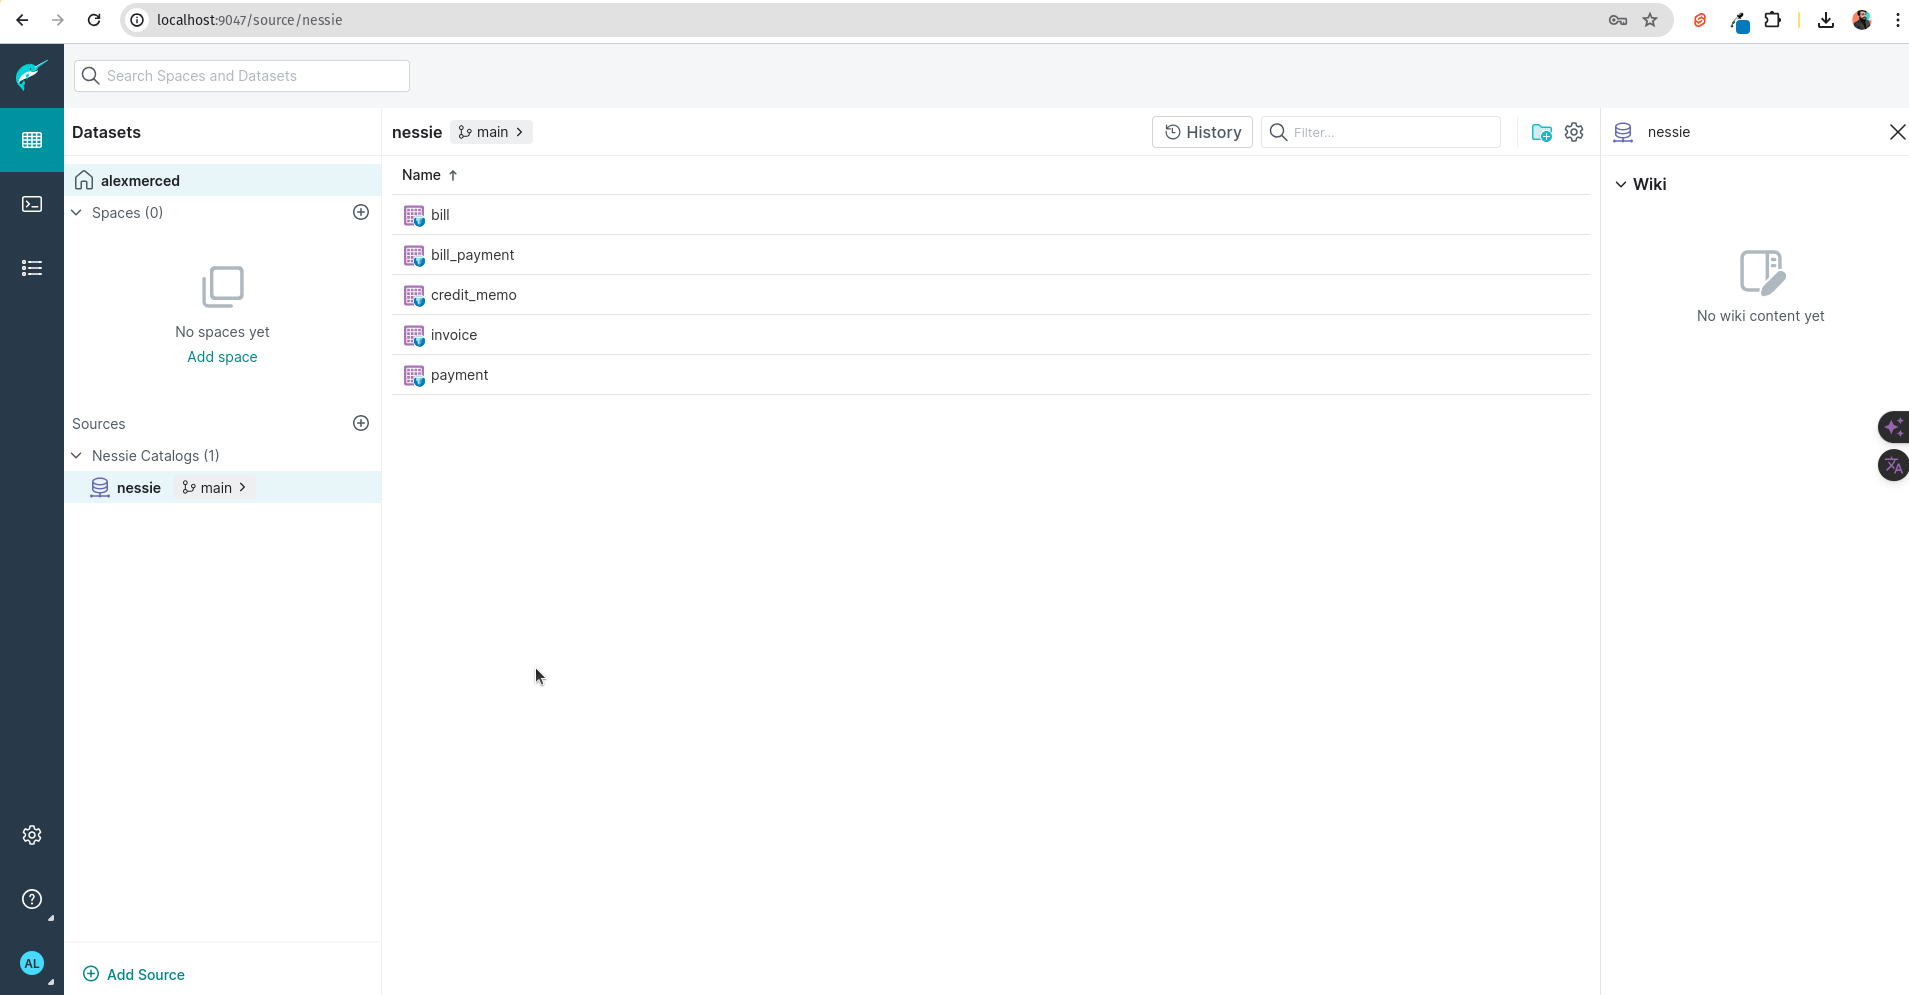Open the source settings gear icon
The width and height of the screenshot is (1909, 995).
[1575, 131]
